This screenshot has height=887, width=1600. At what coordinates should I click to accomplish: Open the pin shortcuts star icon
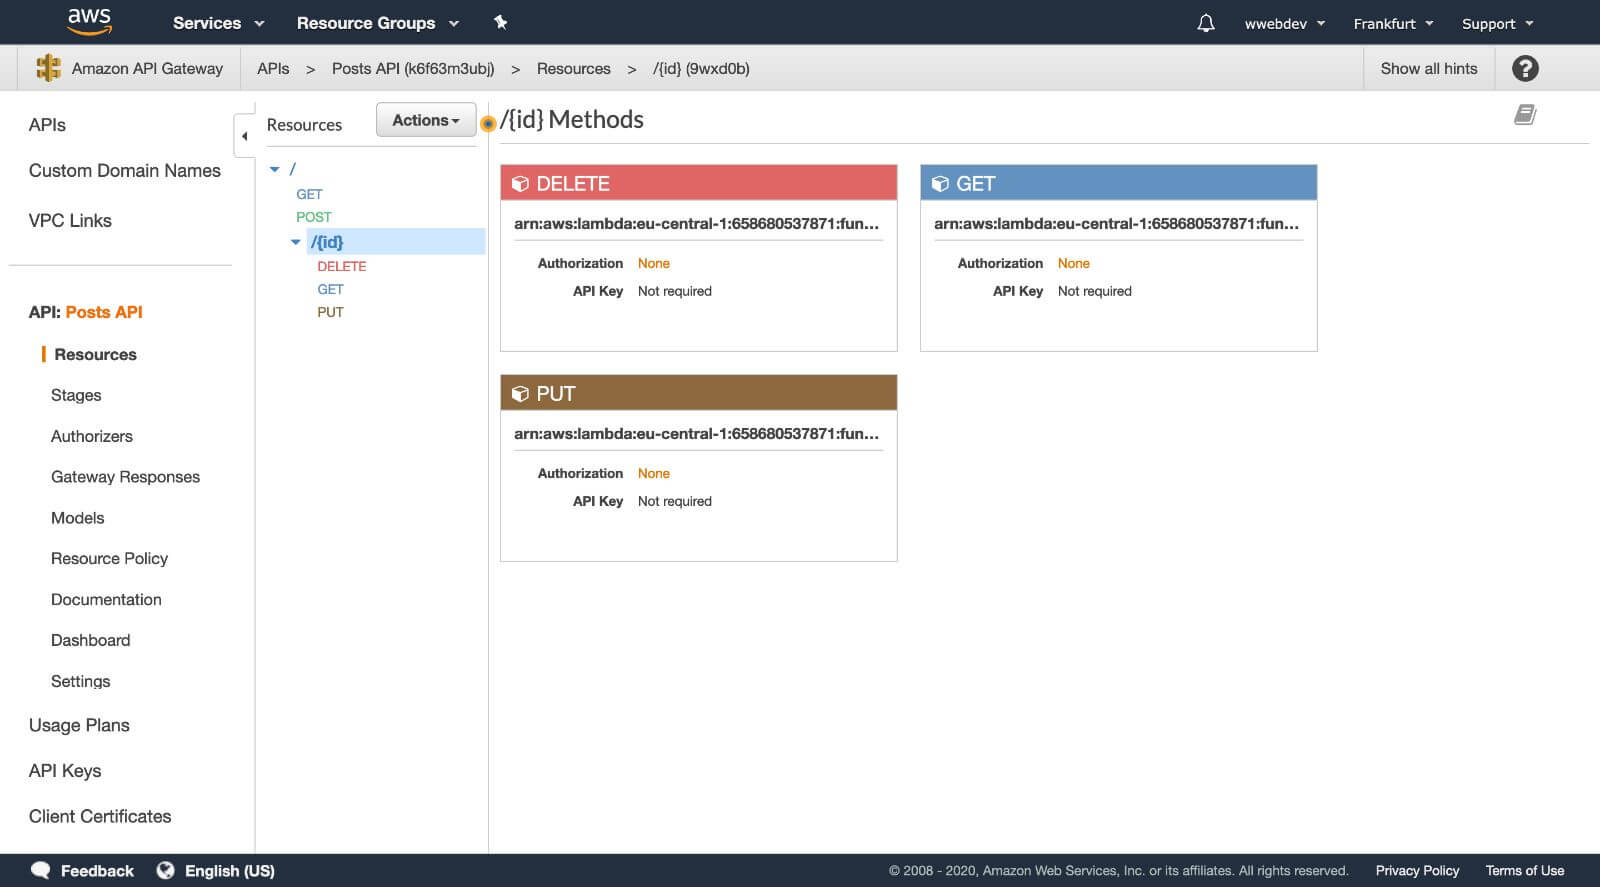pyautogui.click(x=501, y=22)
